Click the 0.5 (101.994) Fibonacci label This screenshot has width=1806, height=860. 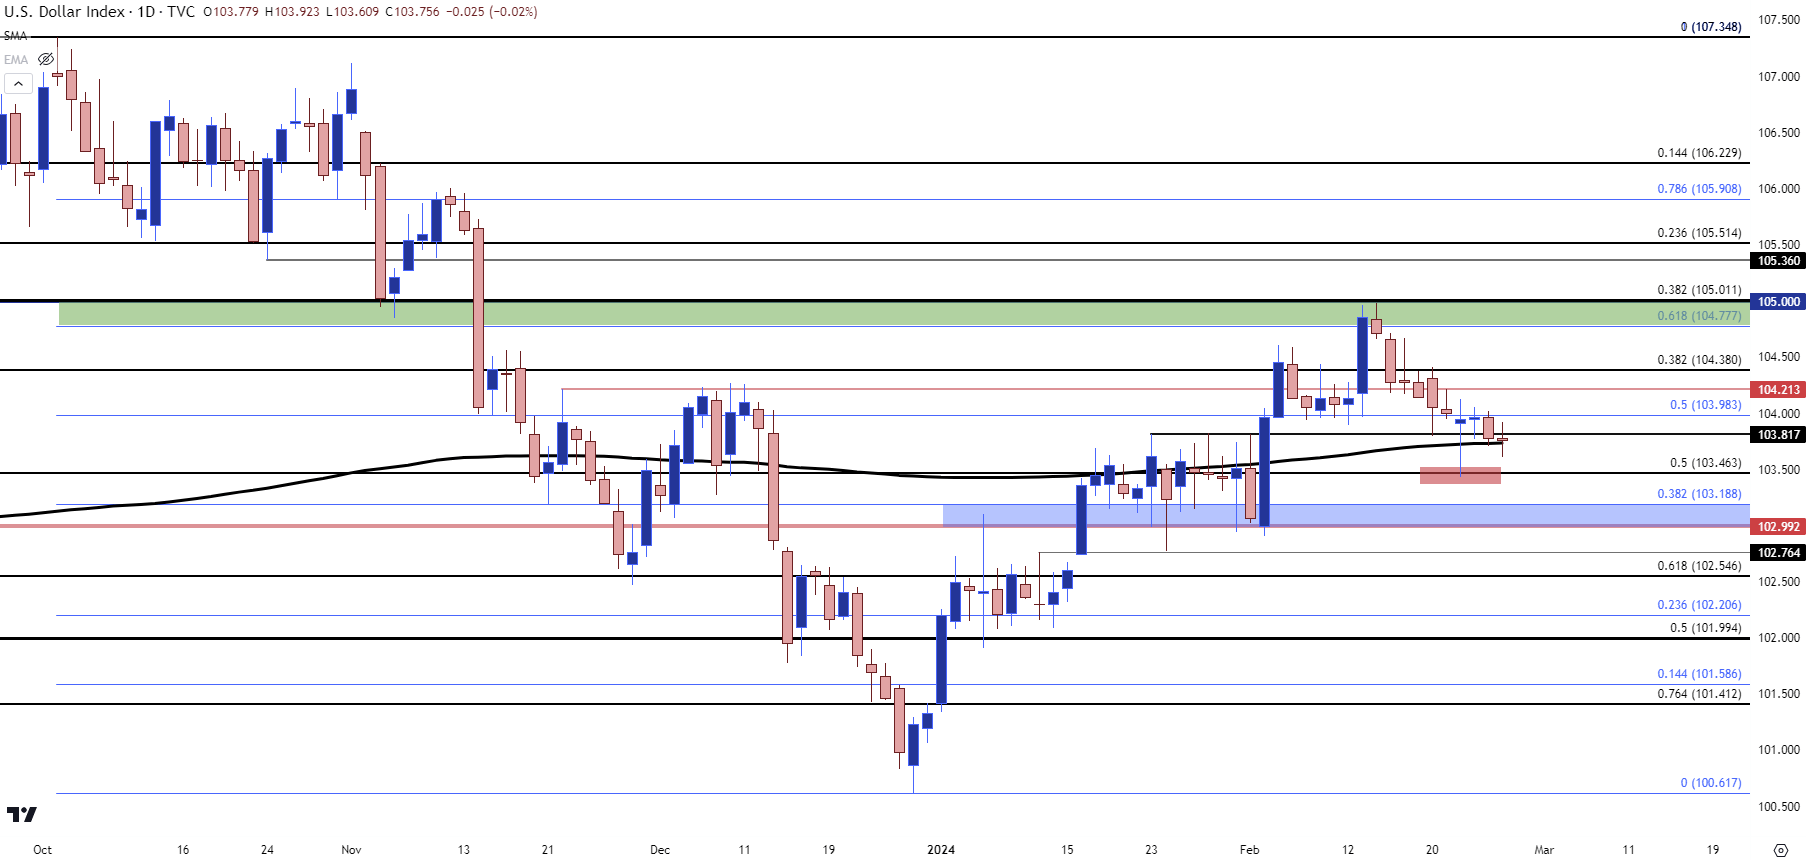tap(1705, 628)
